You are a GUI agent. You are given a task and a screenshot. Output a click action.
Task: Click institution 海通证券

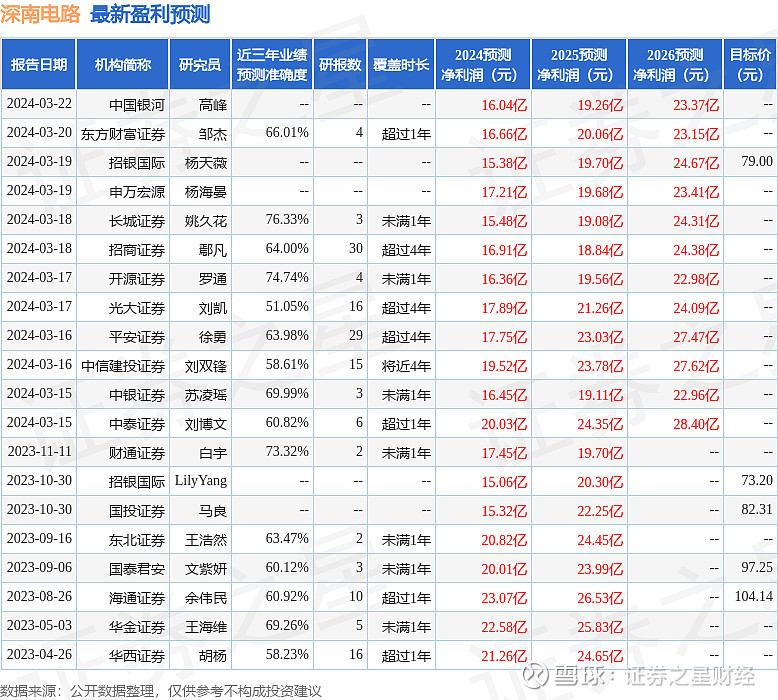point(136,598)
